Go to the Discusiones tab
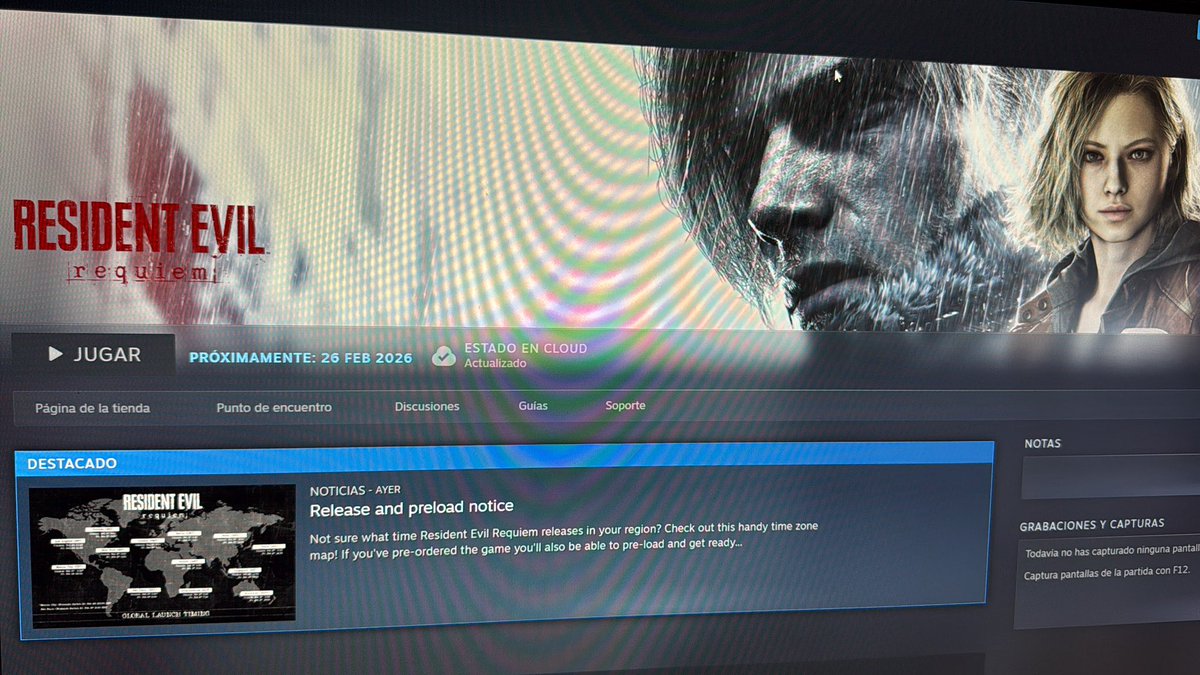This screenshot has height=675, width=1200. click(x=427, y=406)
